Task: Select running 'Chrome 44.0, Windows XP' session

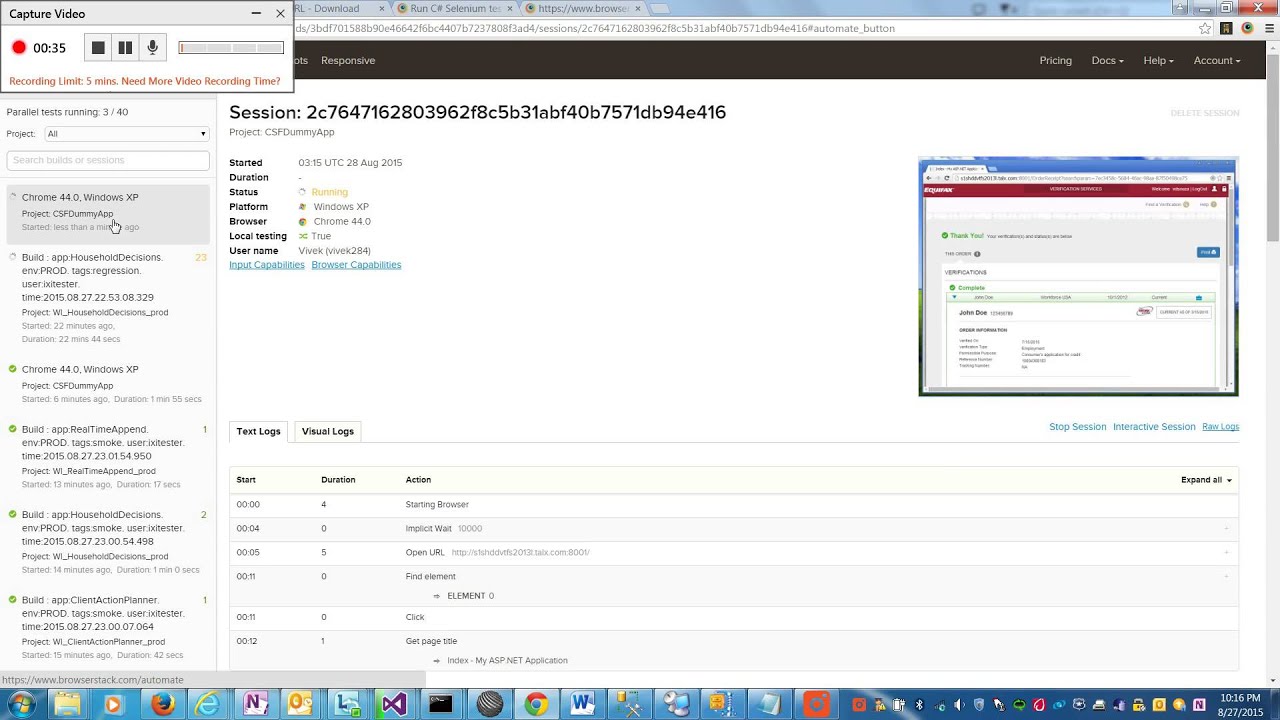Action: (x=108, y=212)
